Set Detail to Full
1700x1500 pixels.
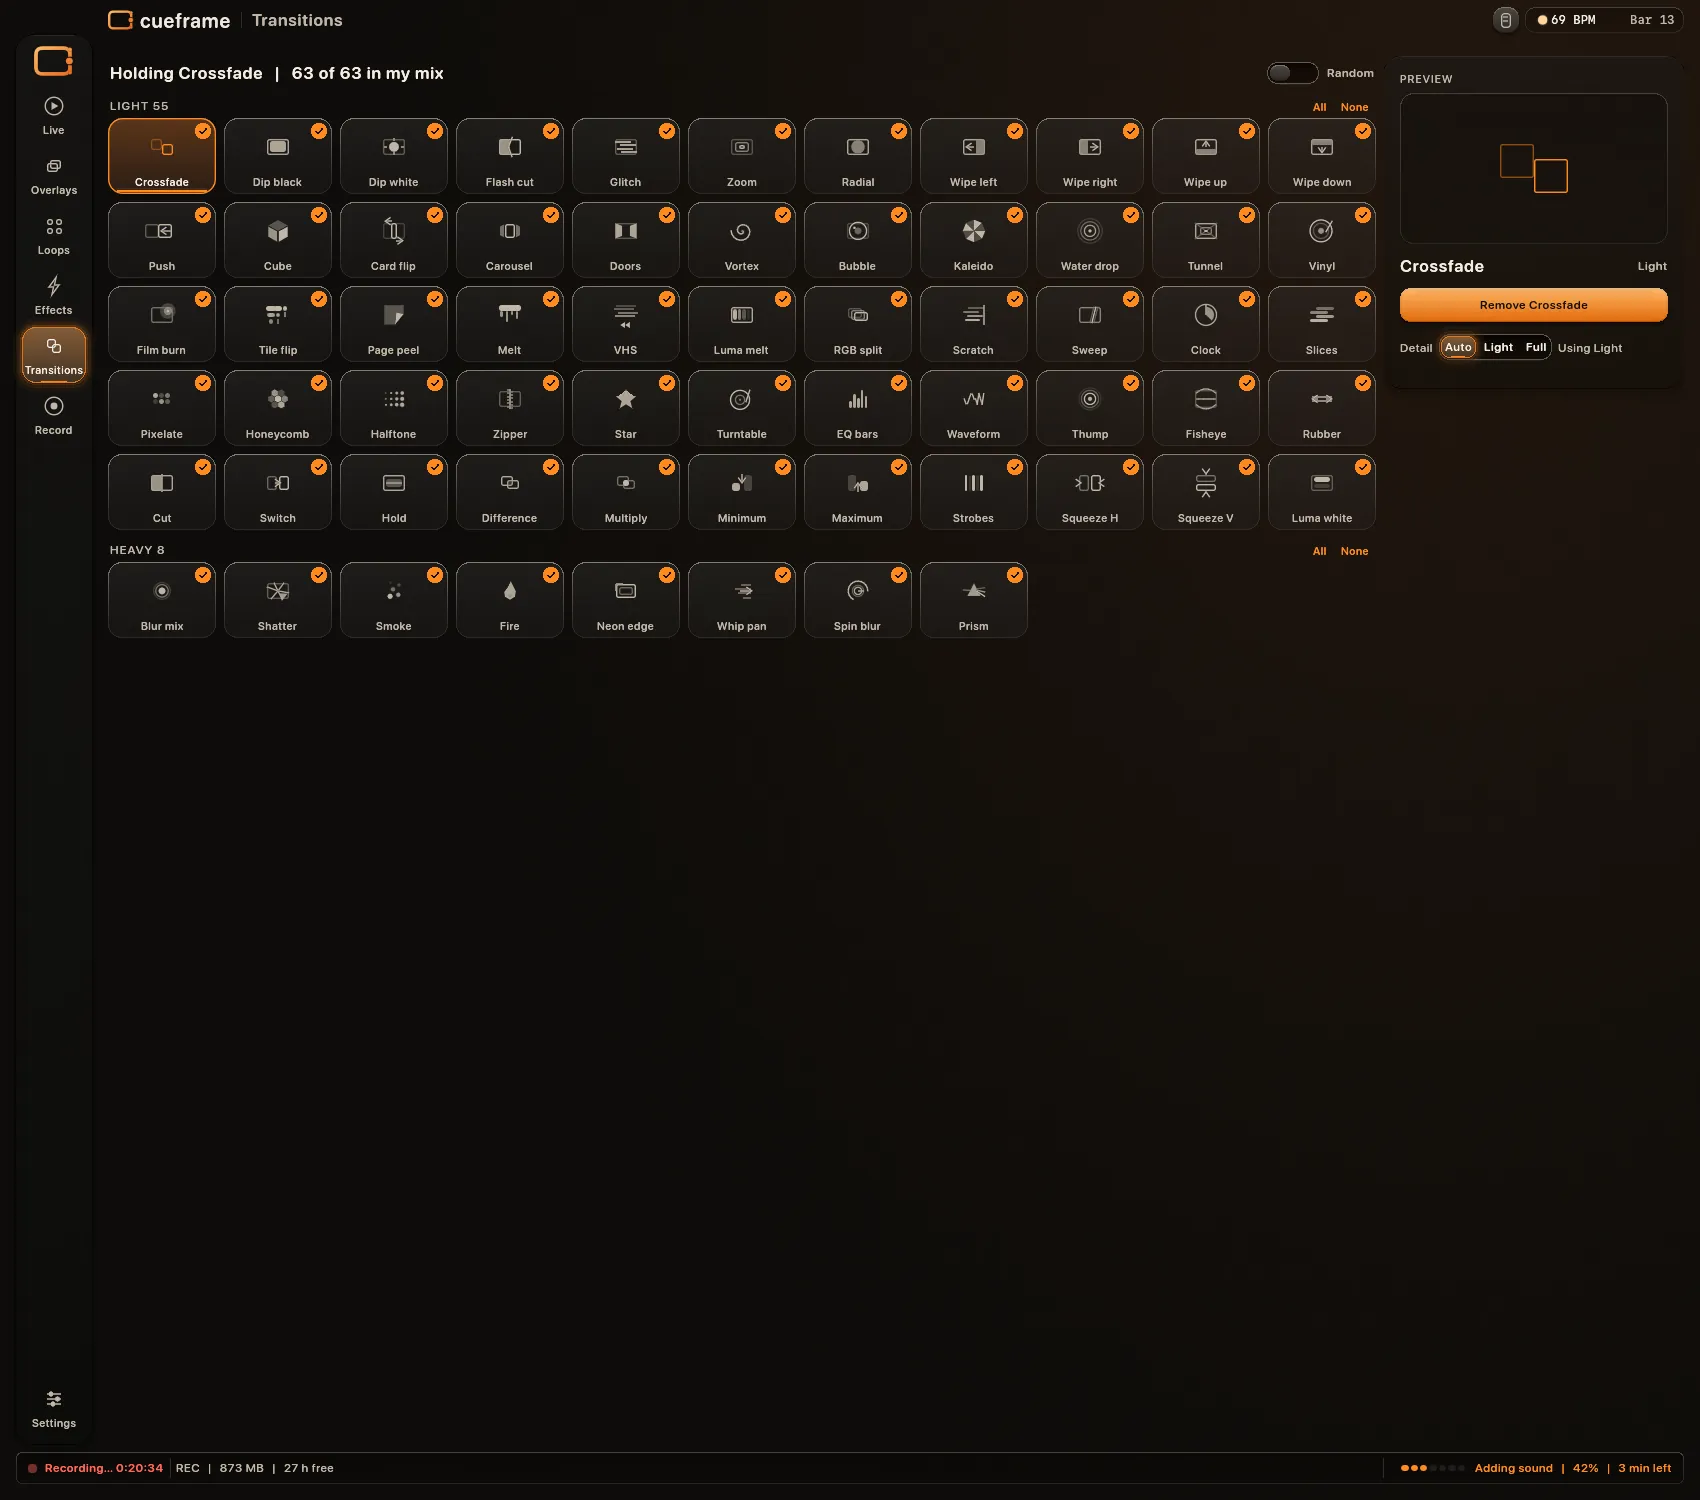click(1535, 347)
